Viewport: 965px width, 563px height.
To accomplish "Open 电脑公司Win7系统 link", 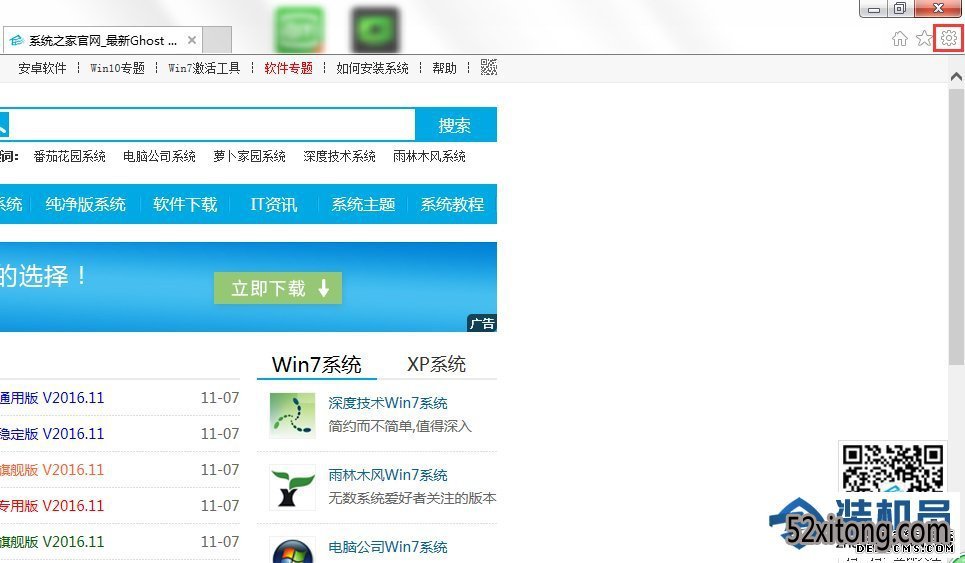I will click(x=388, y=547).
